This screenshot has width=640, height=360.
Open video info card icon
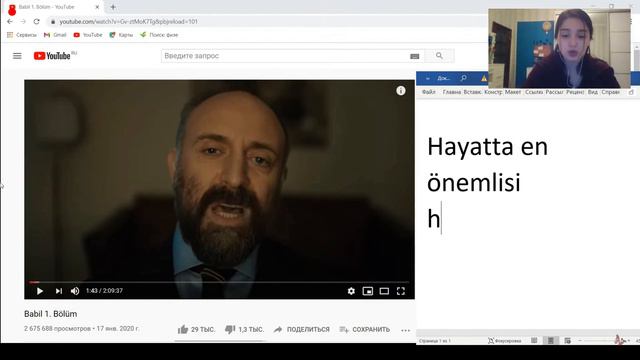tap(401, 91)
